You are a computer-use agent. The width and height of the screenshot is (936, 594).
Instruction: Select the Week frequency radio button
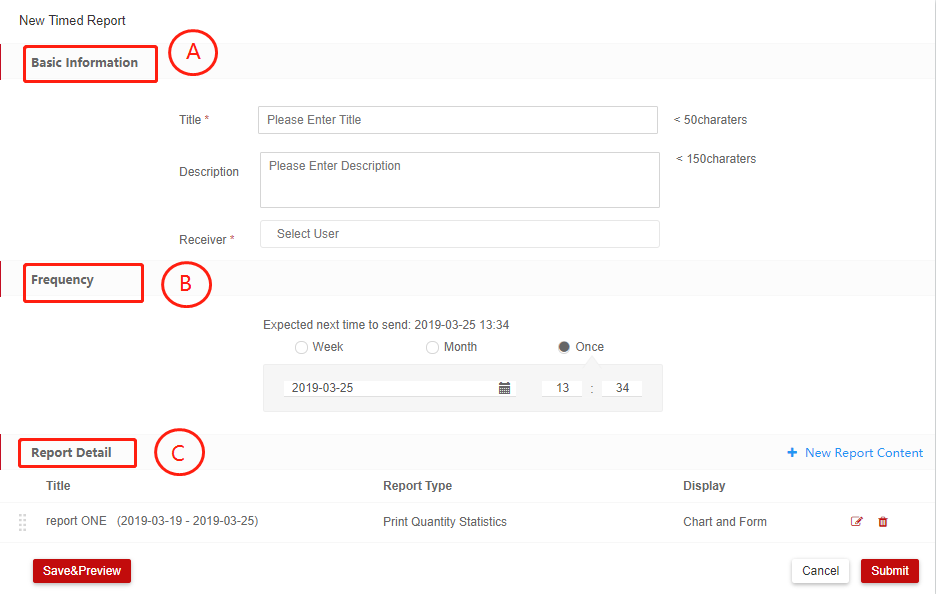(x=302, y=347)
